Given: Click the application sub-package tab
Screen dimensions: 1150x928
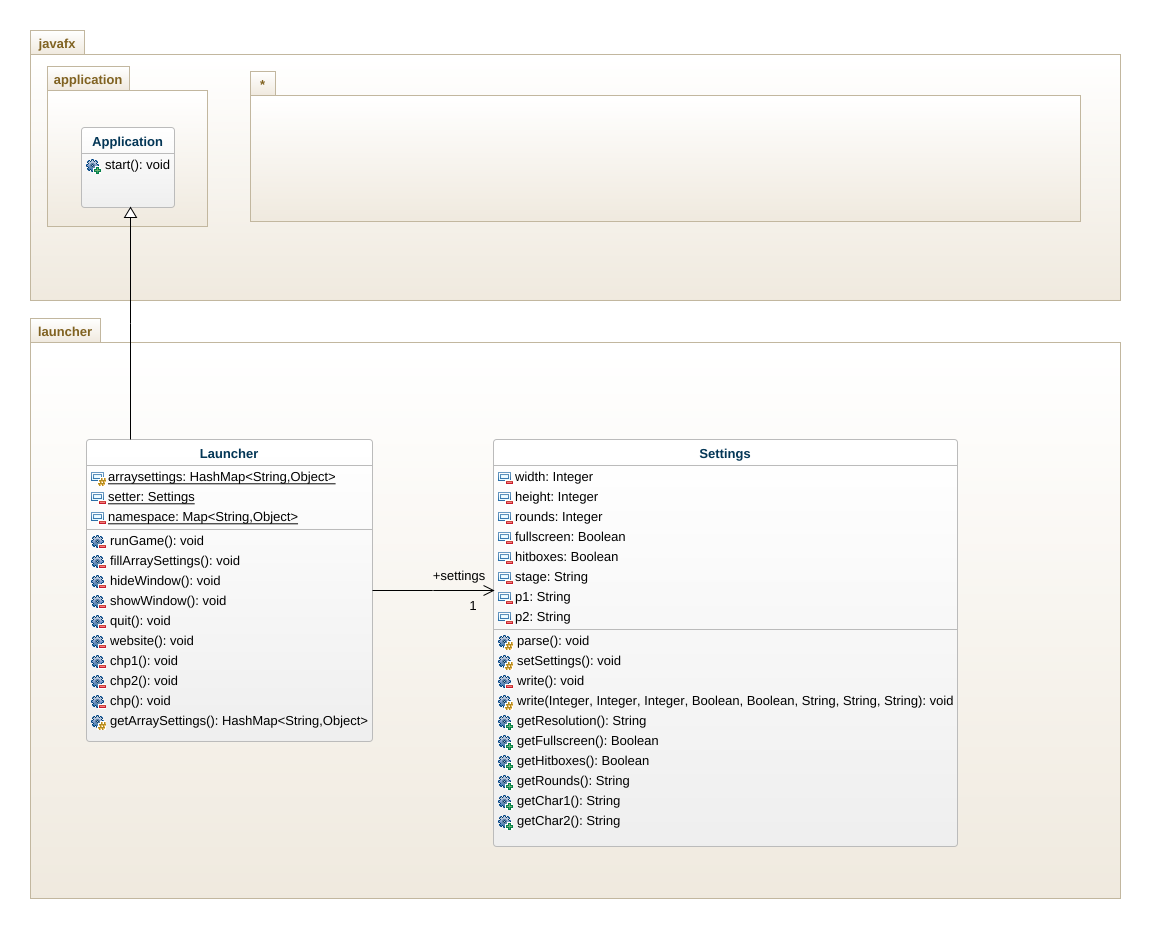Looking at the screenshot, I should pyautogui.click(x=88, y=79).
